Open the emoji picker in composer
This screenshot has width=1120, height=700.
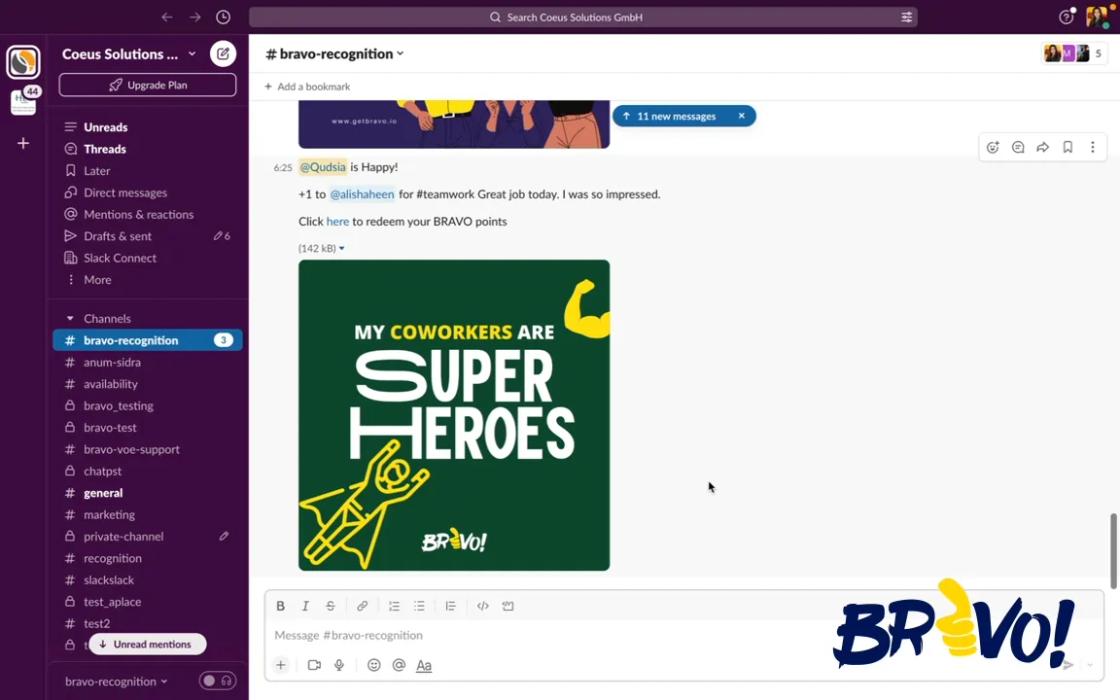coord(374,665)
